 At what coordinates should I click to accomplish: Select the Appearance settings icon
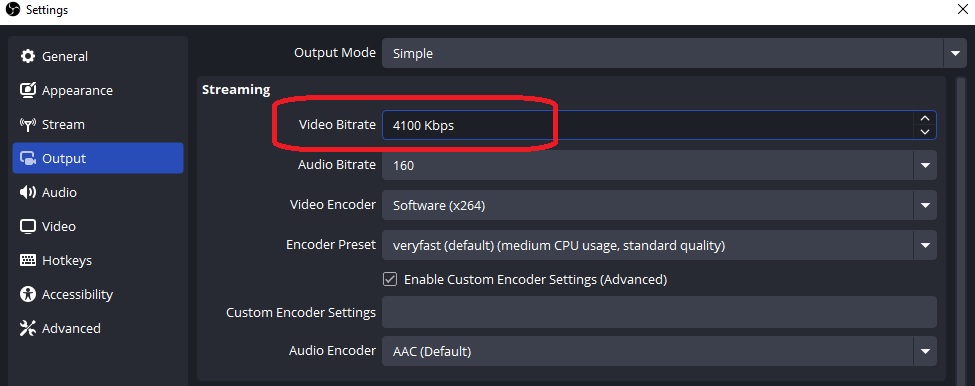pyautogui.click(x=28, y=90)
